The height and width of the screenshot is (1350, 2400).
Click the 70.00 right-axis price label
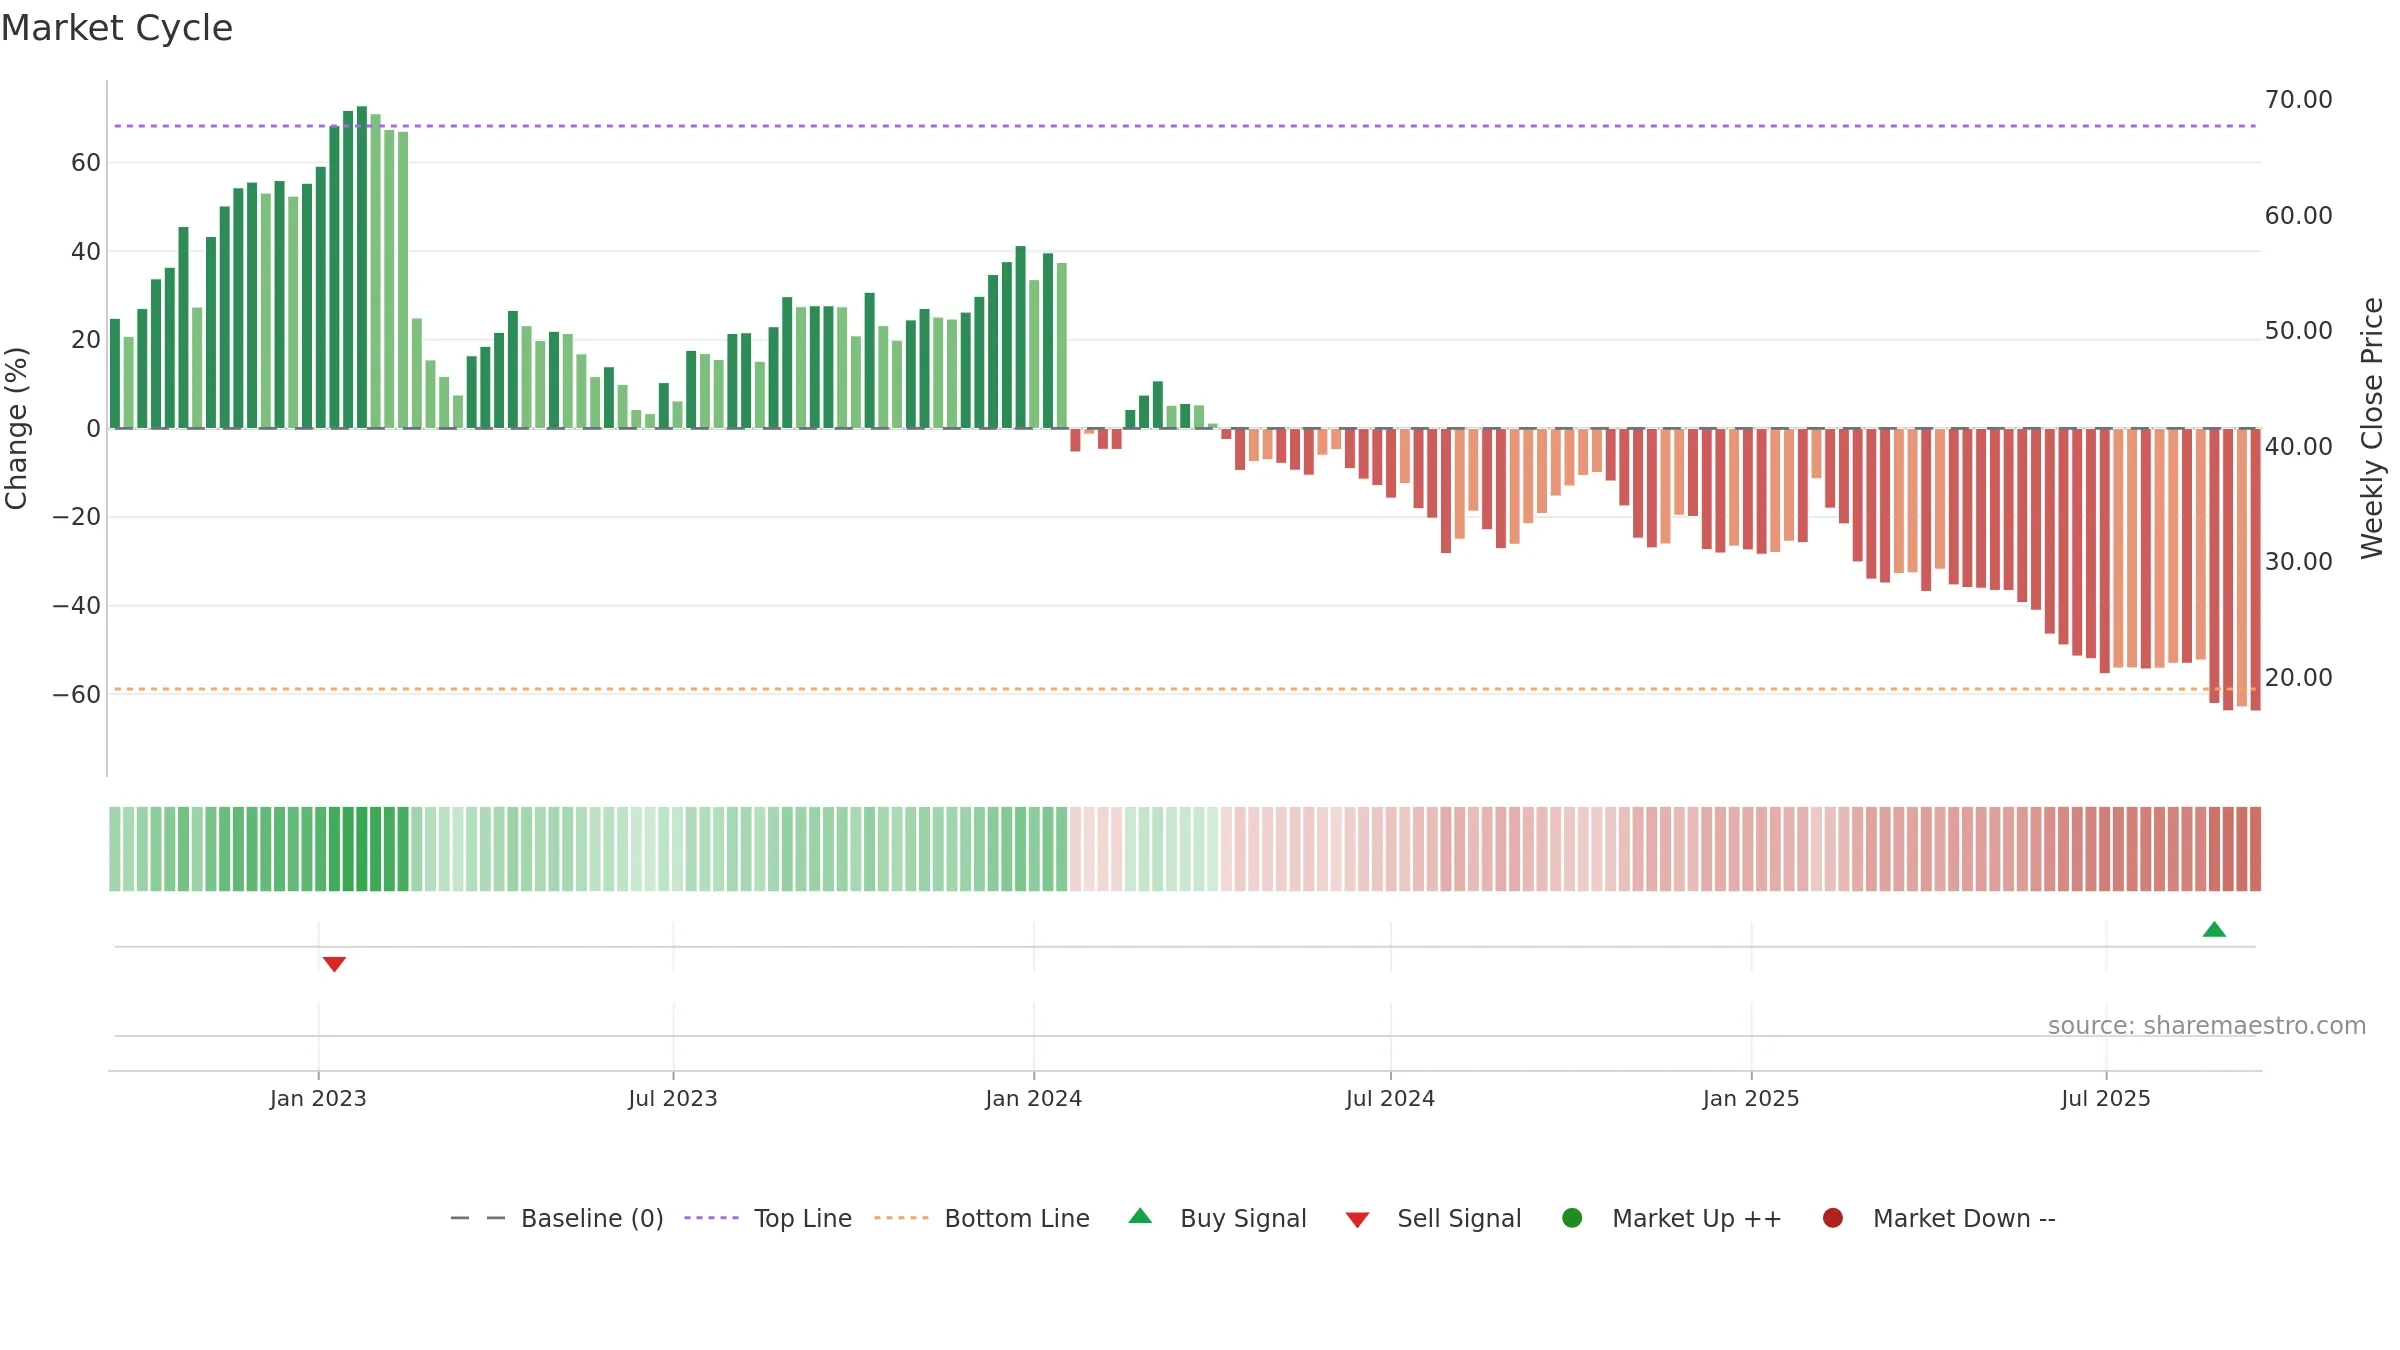click(x=2298, y=100)
